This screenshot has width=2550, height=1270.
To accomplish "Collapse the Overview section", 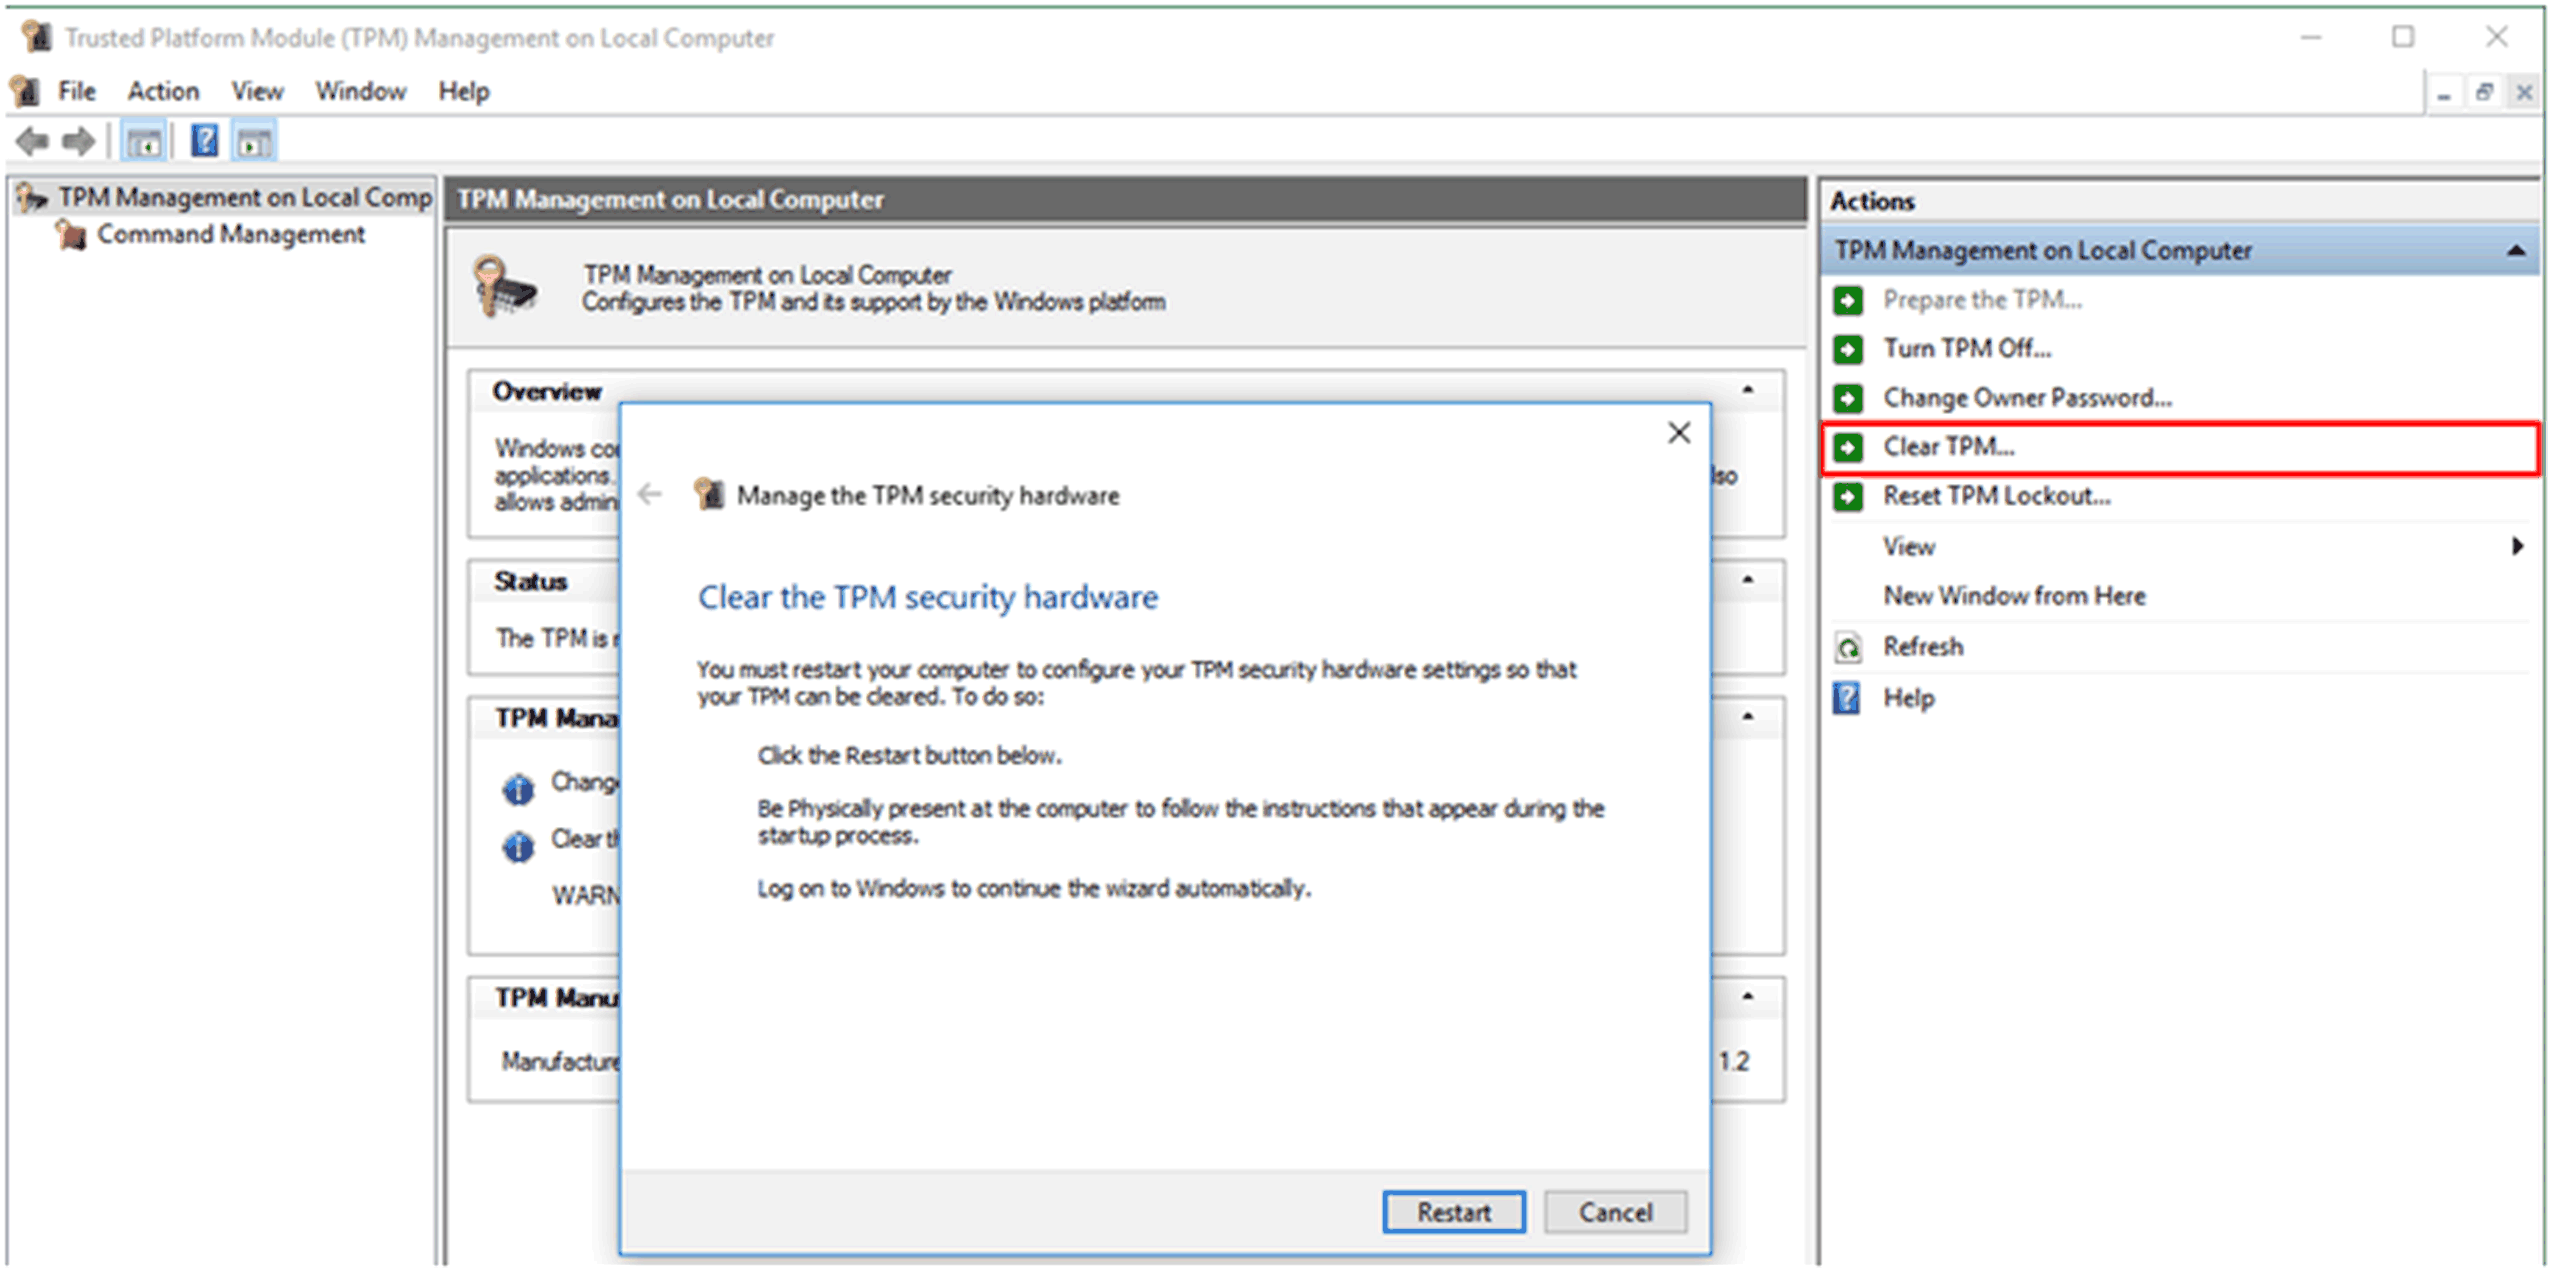I will click(x=1748, y=390).
